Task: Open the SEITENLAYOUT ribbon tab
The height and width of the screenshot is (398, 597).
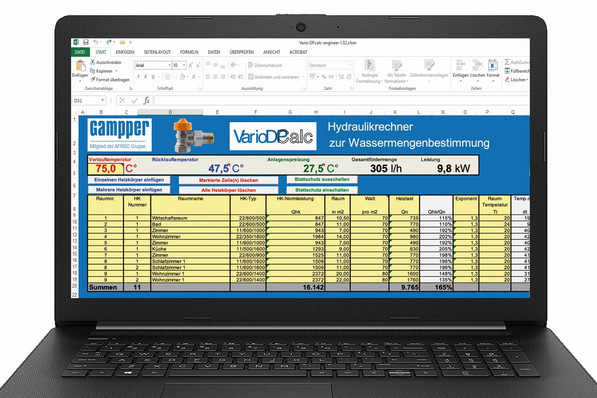Action: pos(157,52)
